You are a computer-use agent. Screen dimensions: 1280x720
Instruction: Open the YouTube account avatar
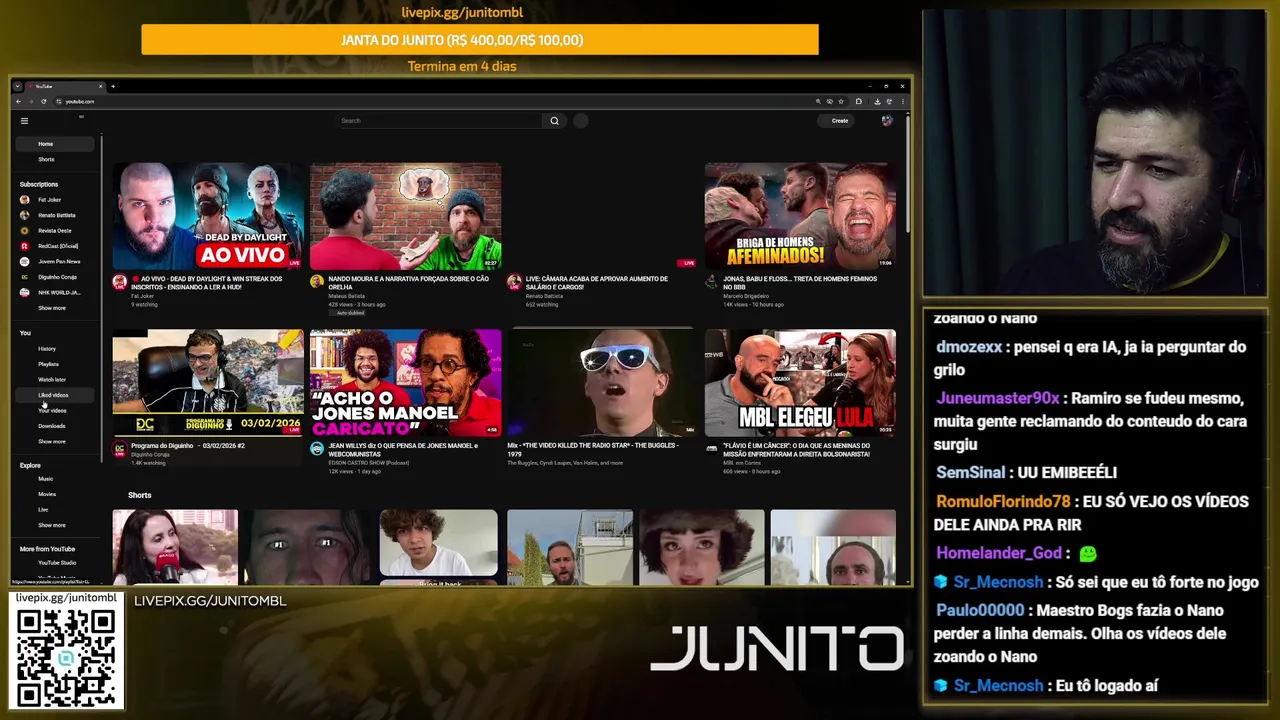point(886,121)
